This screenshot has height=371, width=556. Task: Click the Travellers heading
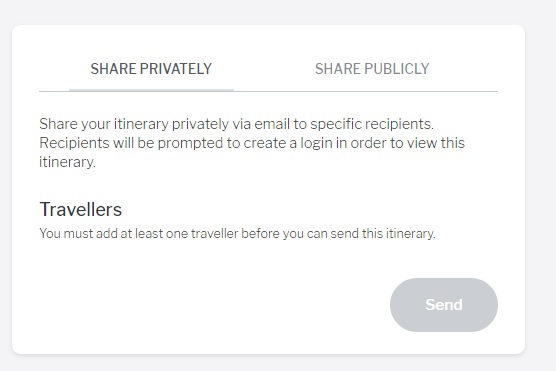pyautogui.click(x=81, y=209)
